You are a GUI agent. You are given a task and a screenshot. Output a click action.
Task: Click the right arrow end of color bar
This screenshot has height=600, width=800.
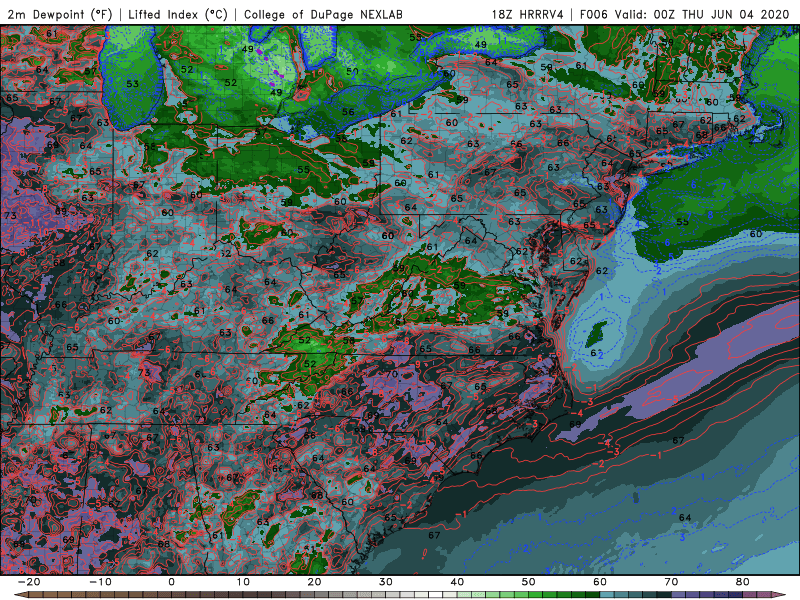(x=780, y=595)
